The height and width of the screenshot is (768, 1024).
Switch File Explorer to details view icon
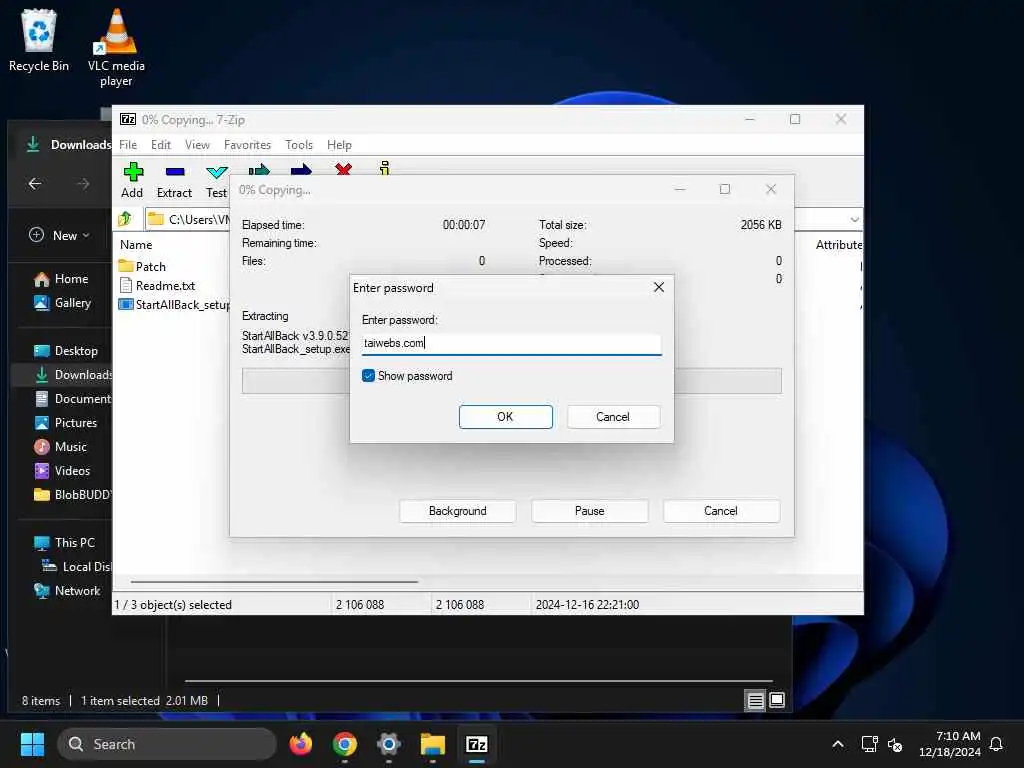[755, 701]
